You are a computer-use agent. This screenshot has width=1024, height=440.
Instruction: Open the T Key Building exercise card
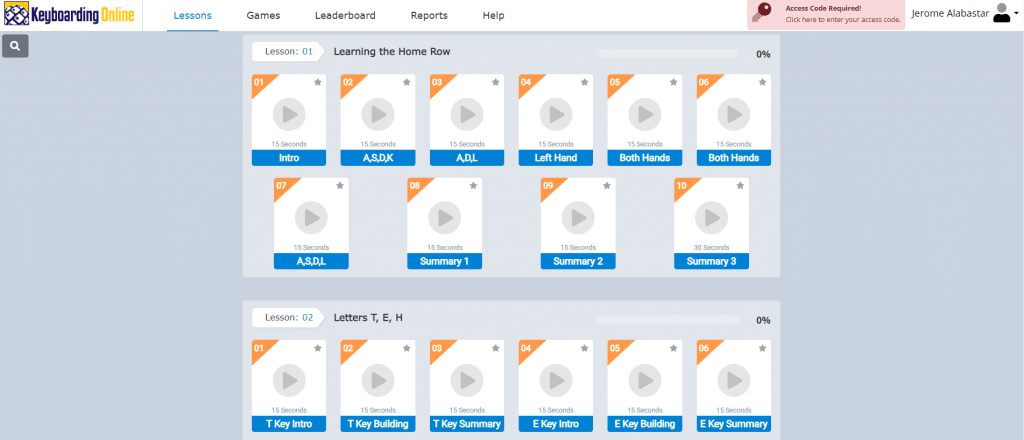tap(378, 386)
